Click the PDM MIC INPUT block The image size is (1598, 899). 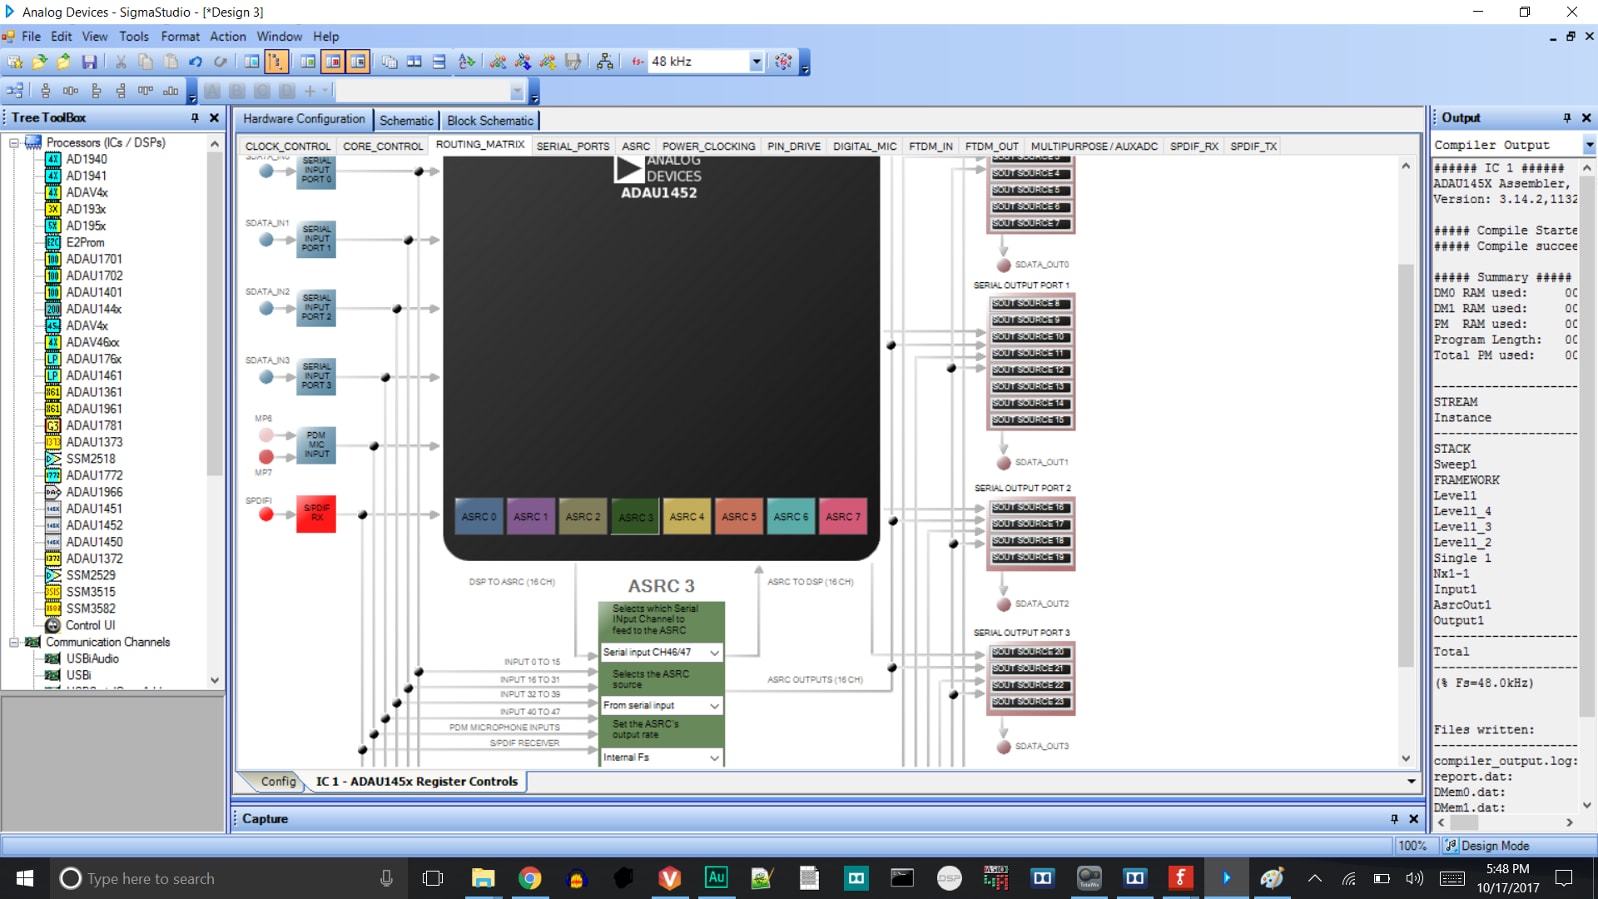[316, 445]
